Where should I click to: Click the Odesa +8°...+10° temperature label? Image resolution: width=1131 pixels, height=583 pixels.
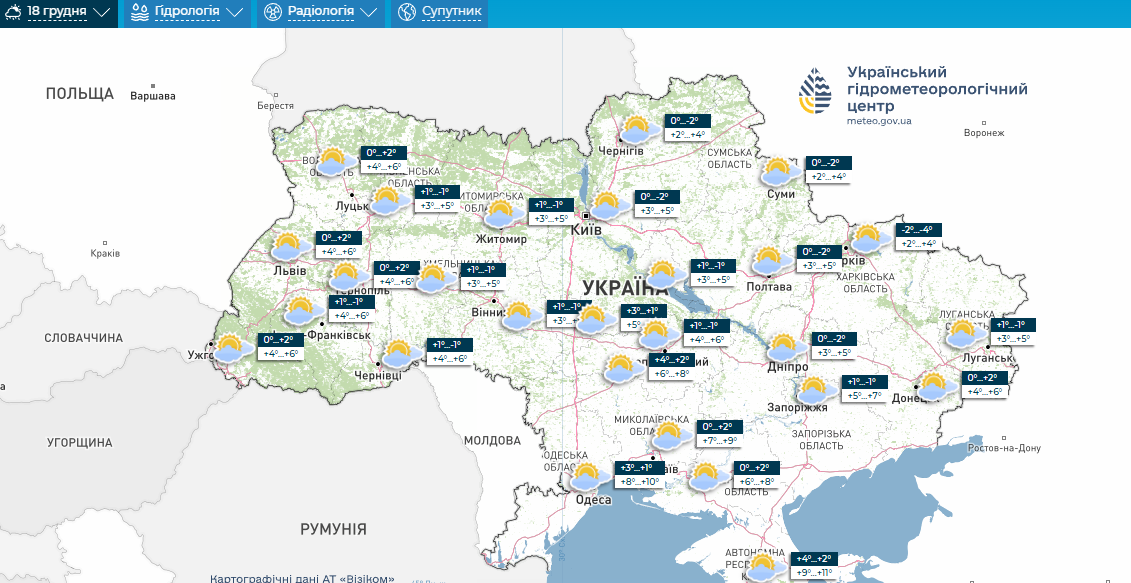click(x=639, y=481)
